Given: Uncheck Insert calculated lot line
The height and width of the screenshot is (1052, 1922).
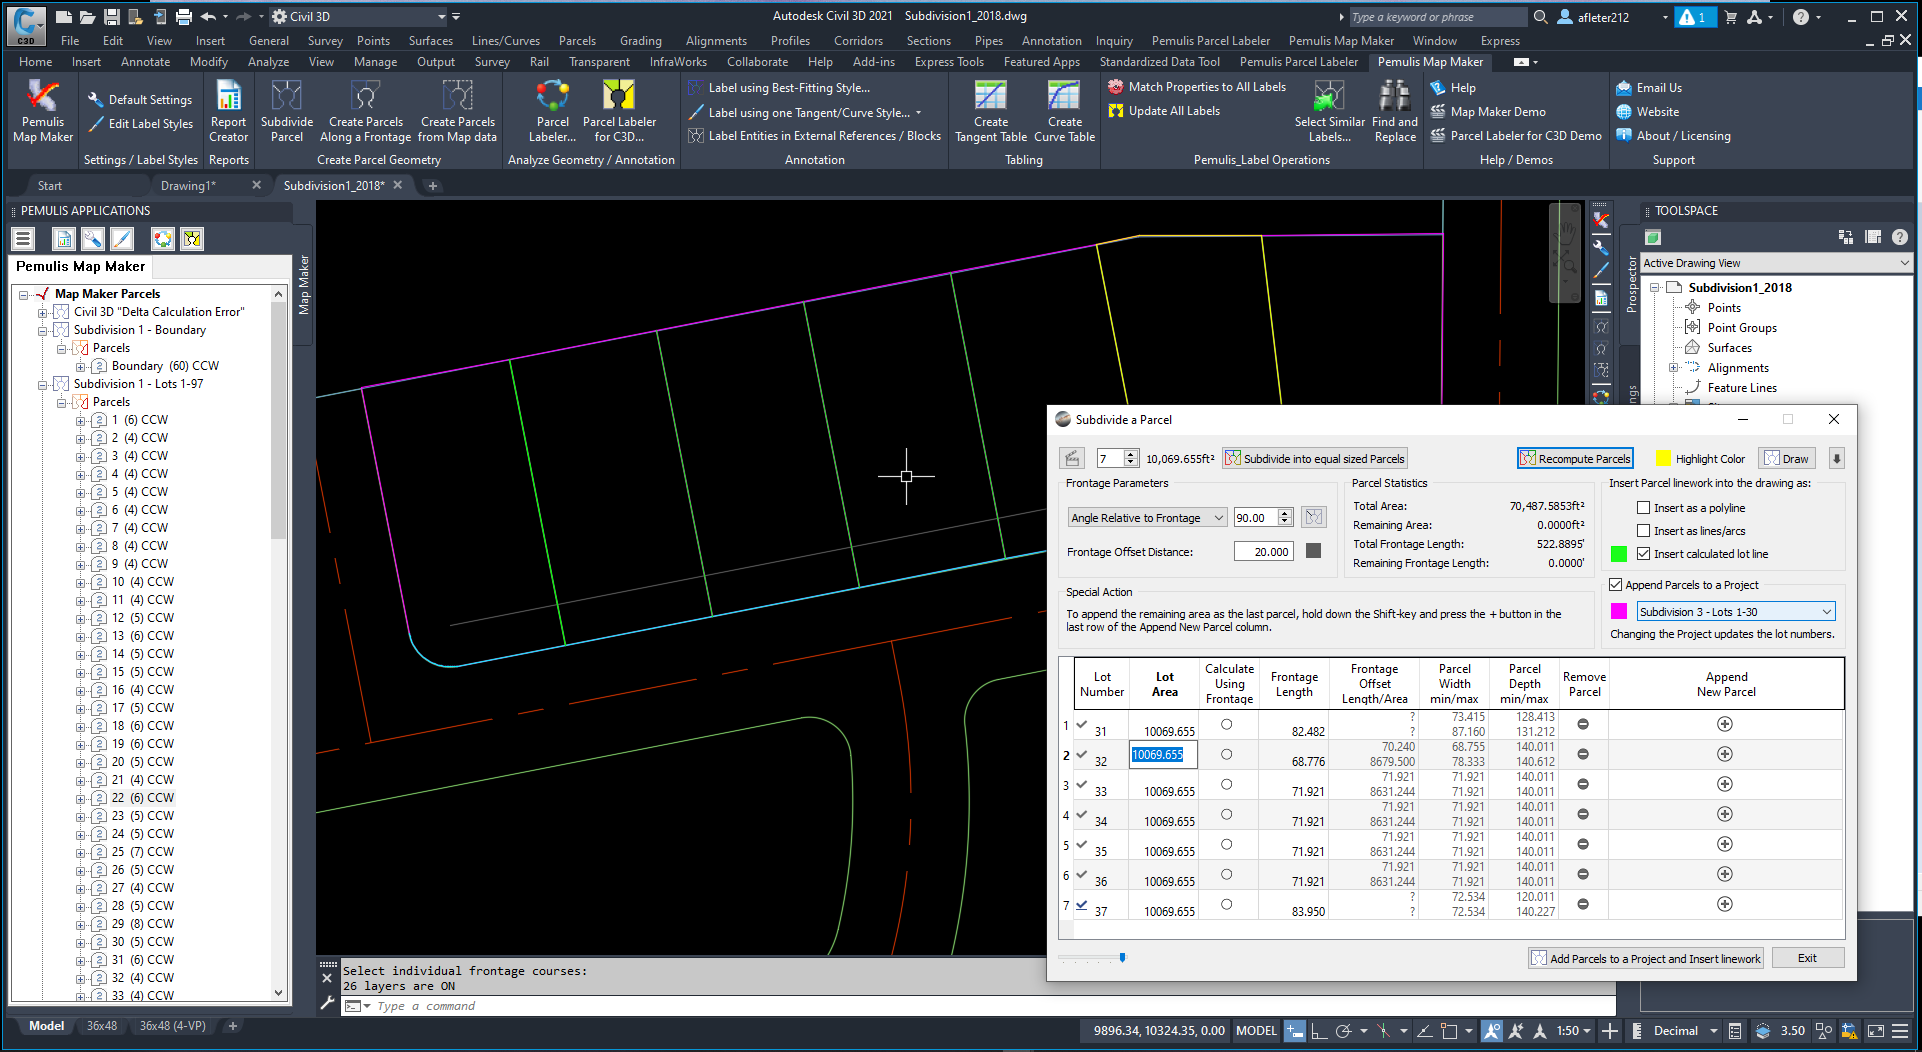Looking at the screenshot, I should click(1643, 554).
